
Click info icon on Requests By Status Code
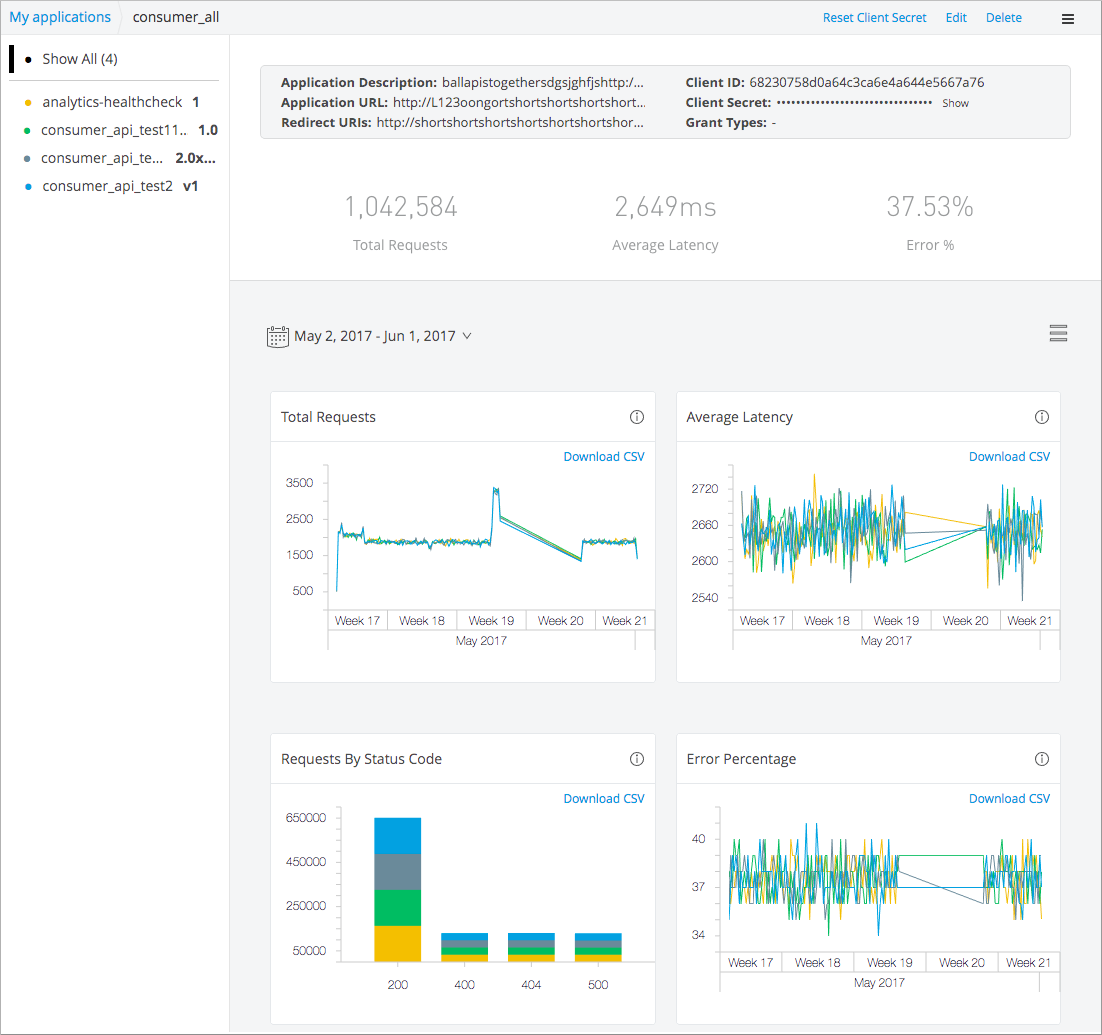(637, 759)
